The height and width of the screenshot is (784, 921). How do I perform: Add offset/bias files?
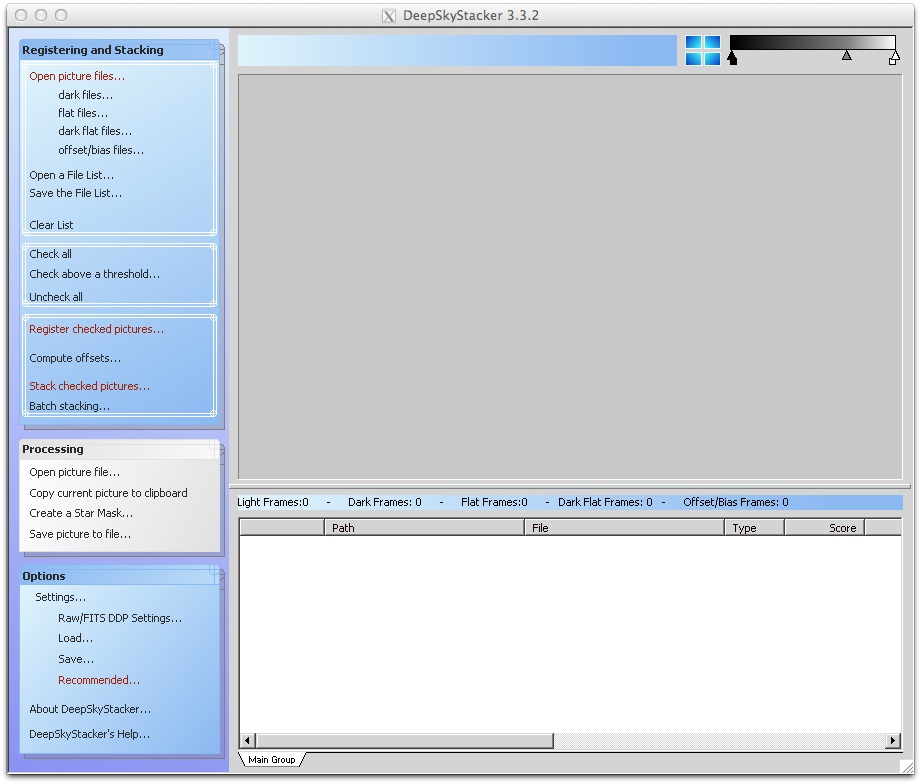(x=101, y=150)
